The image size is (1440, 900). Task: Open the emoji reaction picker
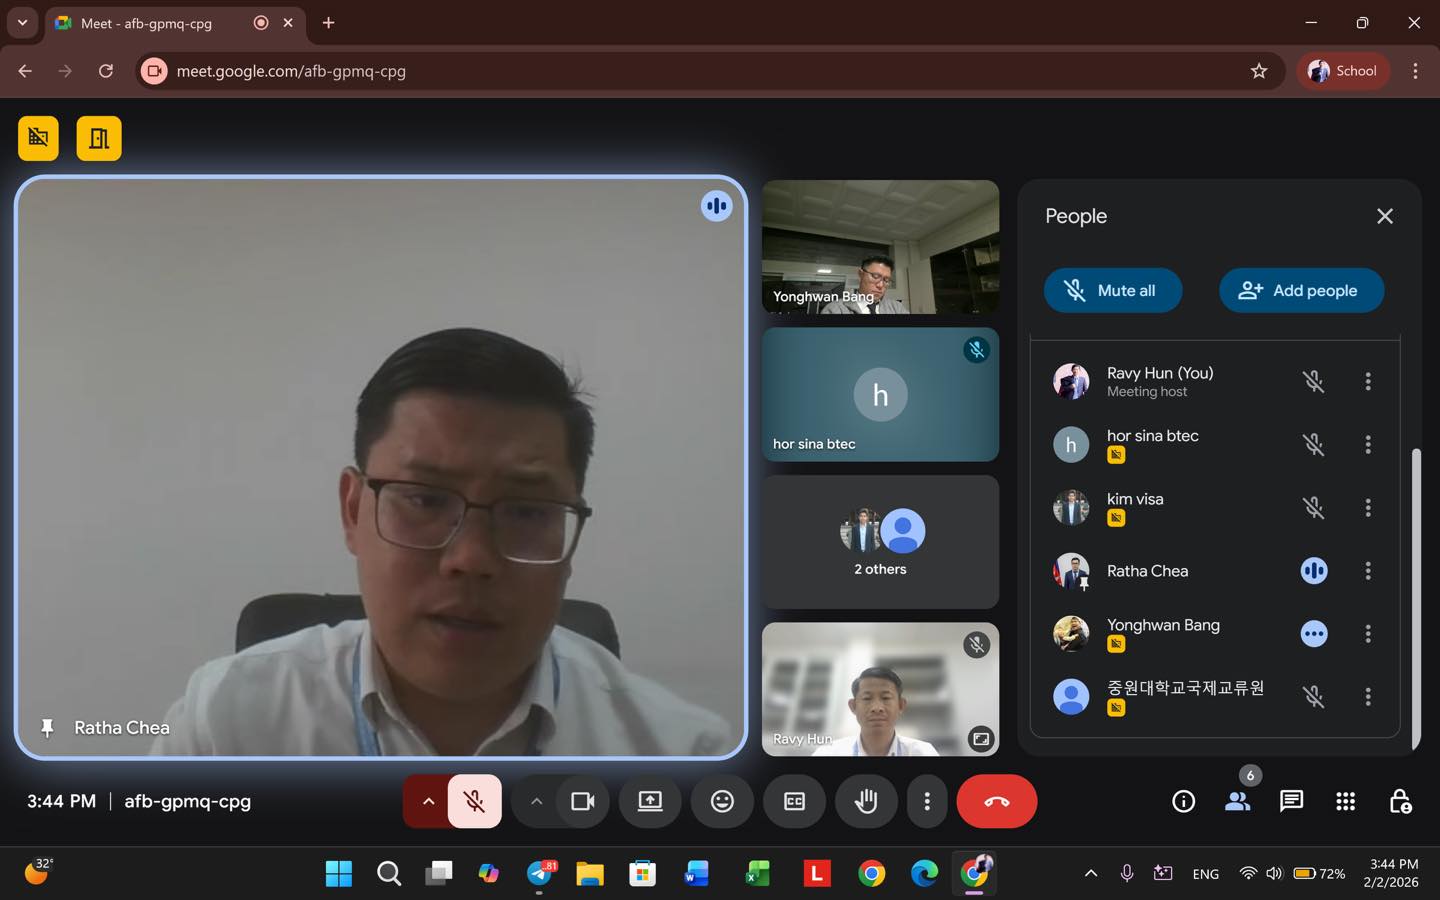pos(722,801)
